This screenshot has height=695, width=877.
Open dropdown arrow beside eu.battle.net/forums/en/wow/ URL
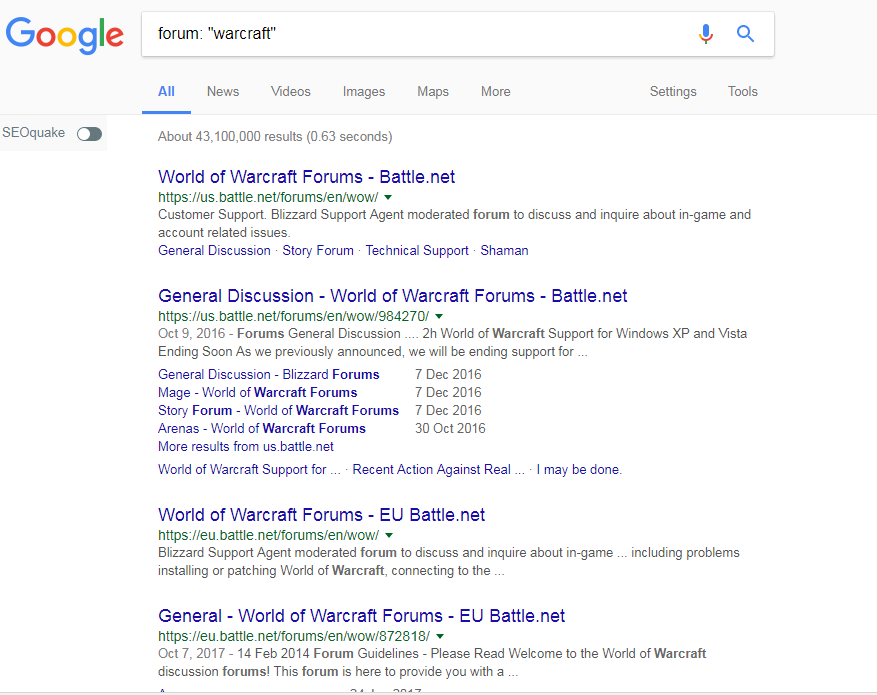(389, 536)
